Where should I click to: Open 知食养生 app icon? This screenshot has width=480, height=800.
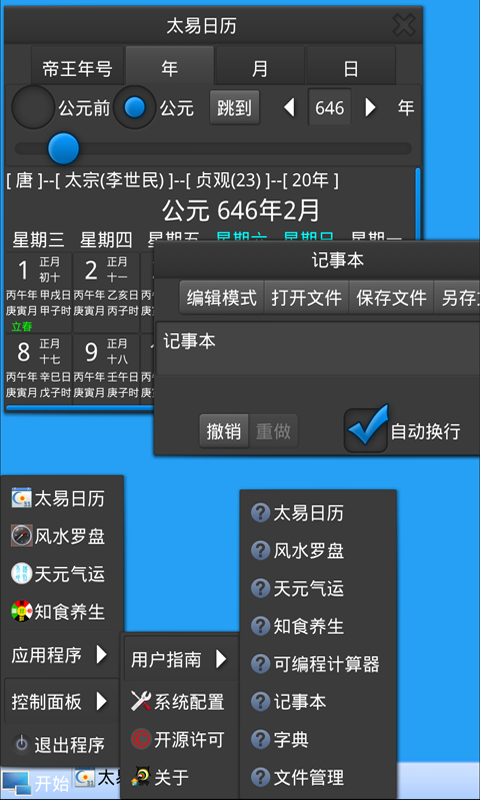pyautogui.click(x=21, y=611)
